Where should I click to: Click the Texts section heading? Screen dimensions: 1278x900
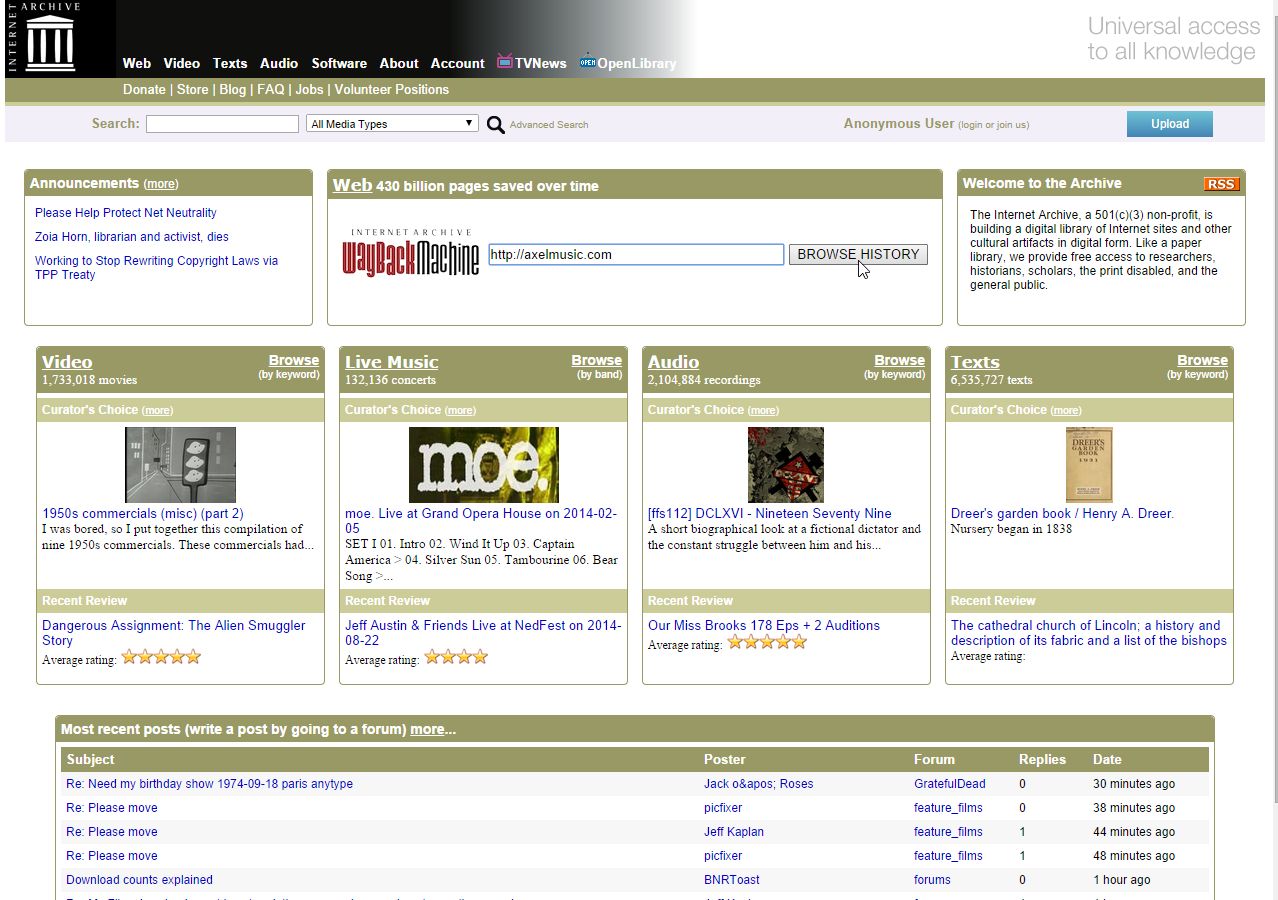pos(975,362)
